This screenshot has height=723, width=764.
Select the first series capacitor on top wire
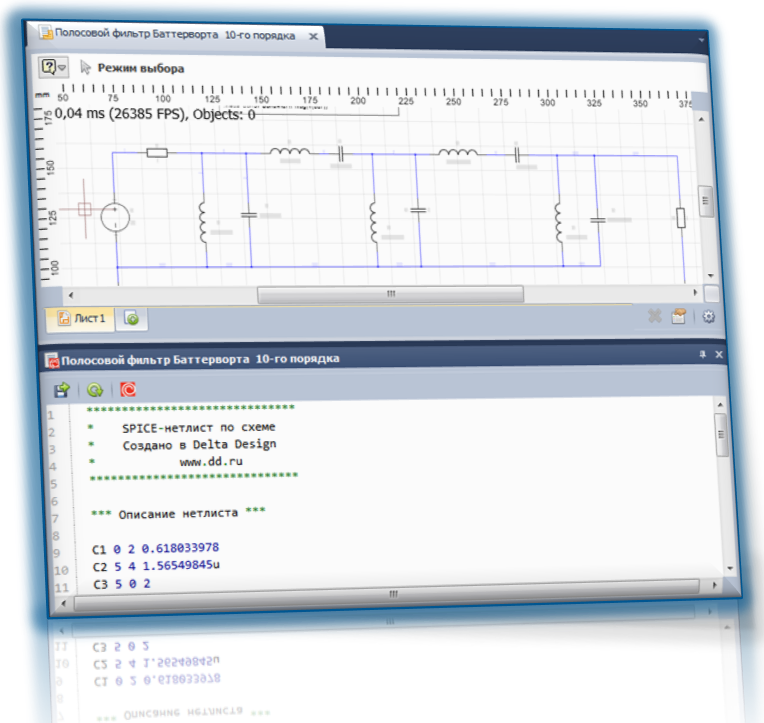[341, 154]
